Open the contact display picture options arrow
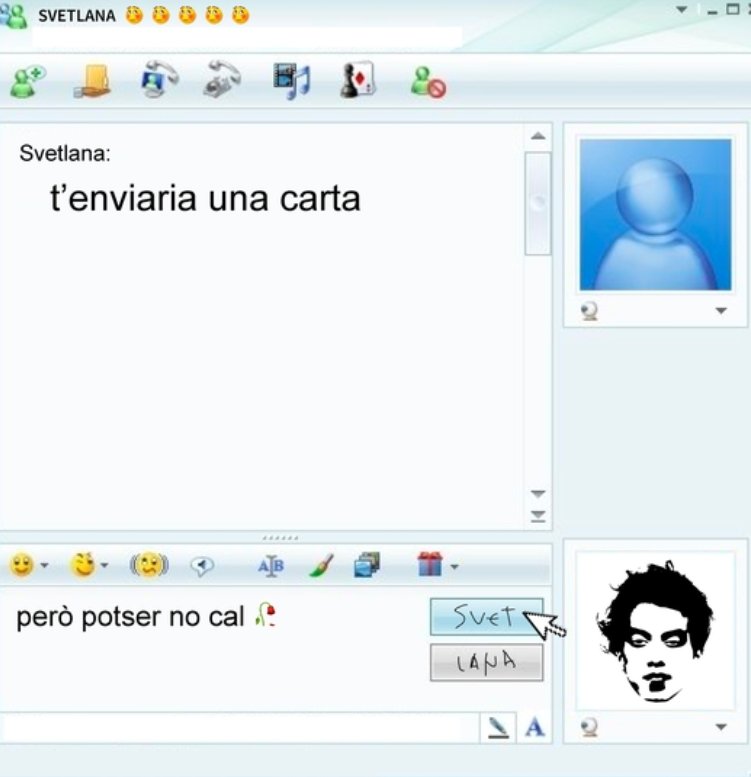 (x=721, y=311)
